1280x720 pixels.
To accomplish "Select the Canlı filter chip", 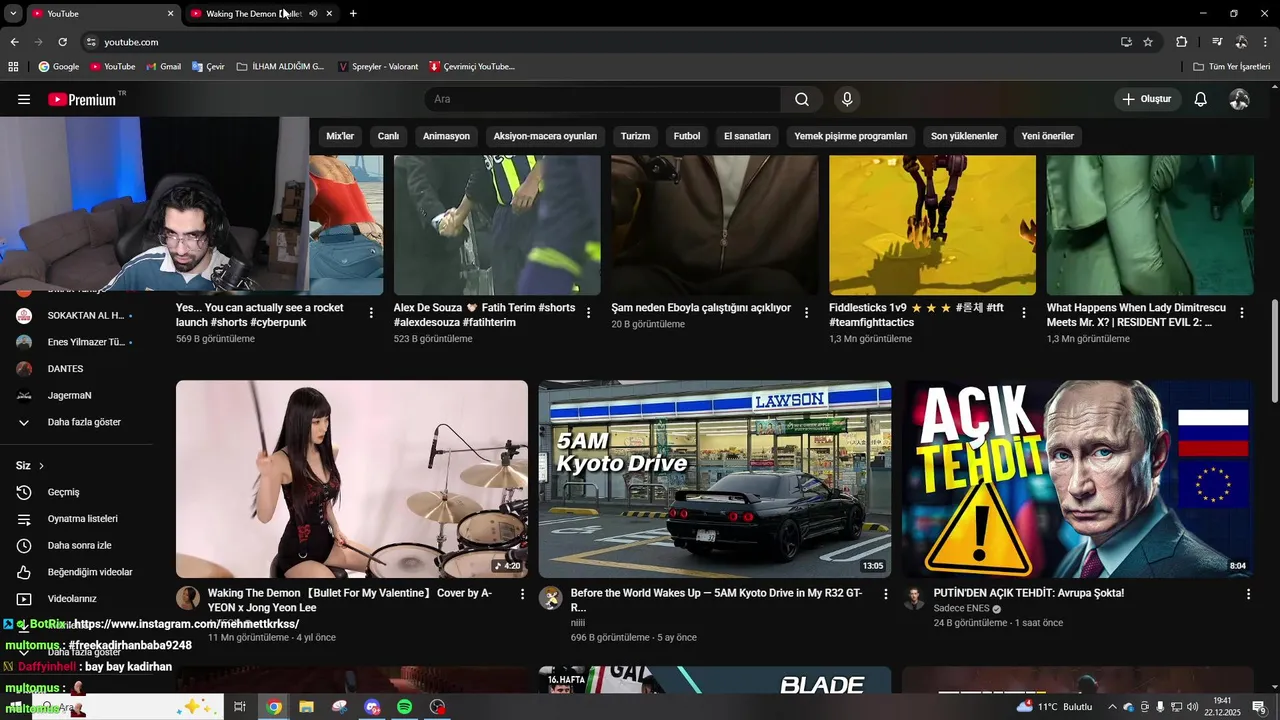I will [x=388, y=136].
